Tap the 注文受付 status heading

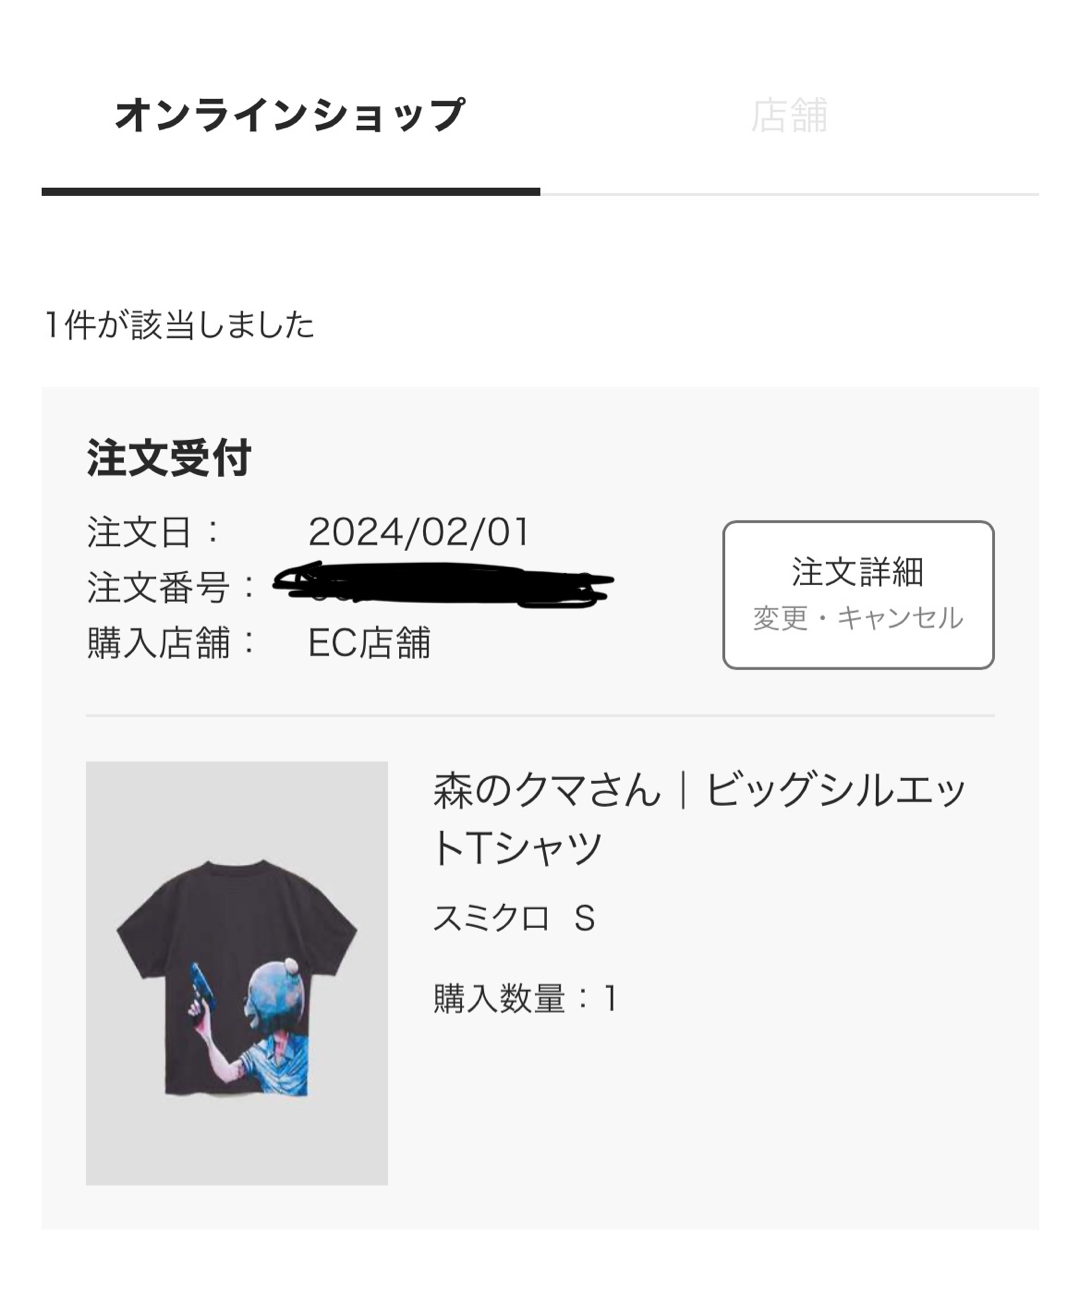[169, 459]
